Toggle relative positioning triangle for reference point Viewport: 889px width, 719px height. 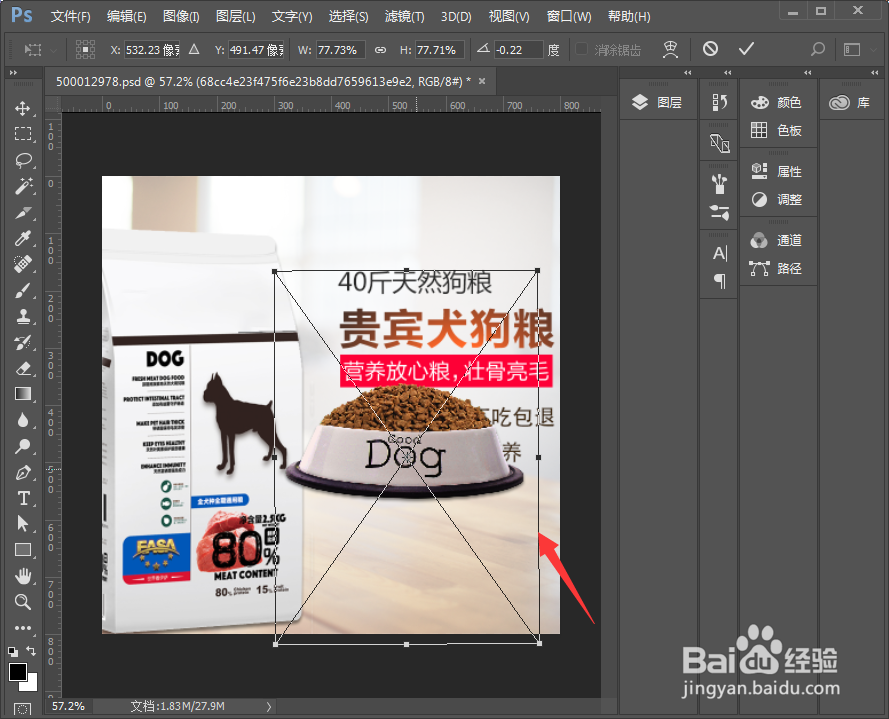pyautogui.click(x=194, y=49)
